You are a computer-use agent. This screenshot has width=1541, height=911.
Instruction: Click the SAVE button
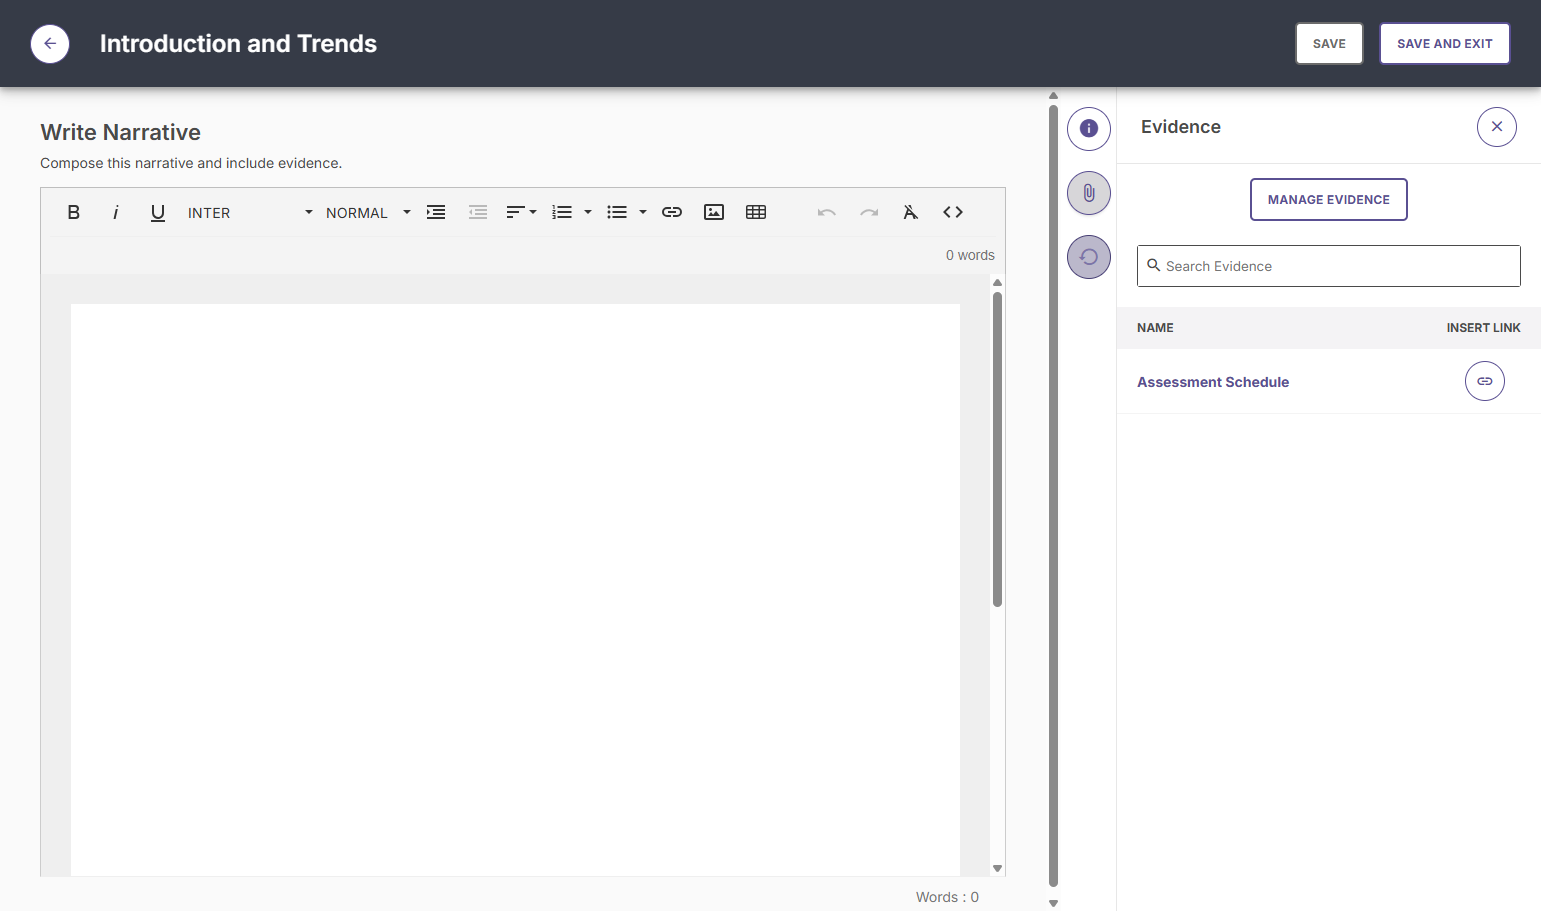(x=1329, y=44)
